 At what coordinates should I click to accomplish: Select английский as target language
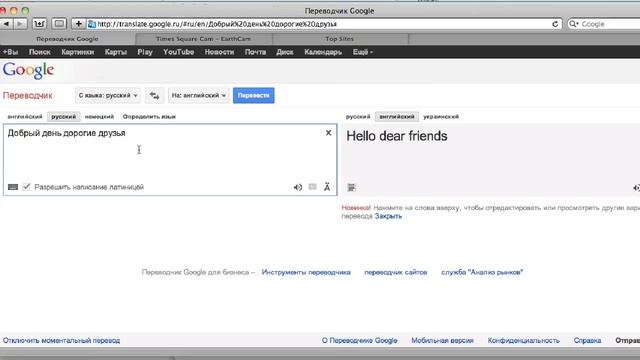(x=397, y=117)
